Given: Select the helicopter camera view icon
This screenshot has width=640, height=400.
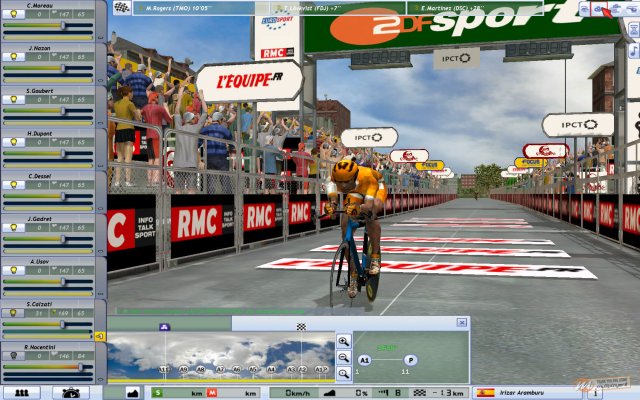Looking at the screenshot, I should tap(632, 9).
